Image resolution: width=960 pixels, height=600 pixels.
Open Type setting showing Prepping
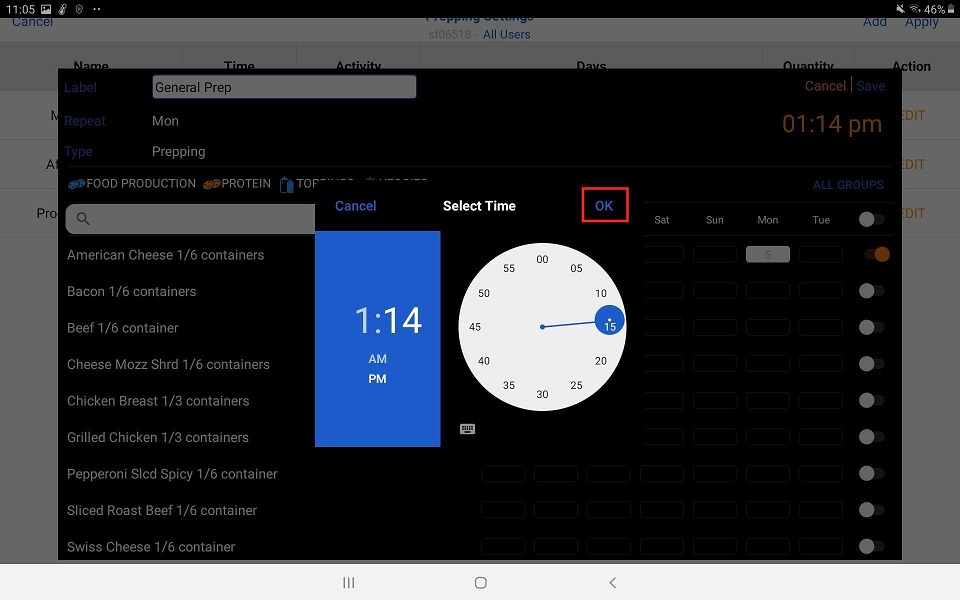click(x=178, y=151)
